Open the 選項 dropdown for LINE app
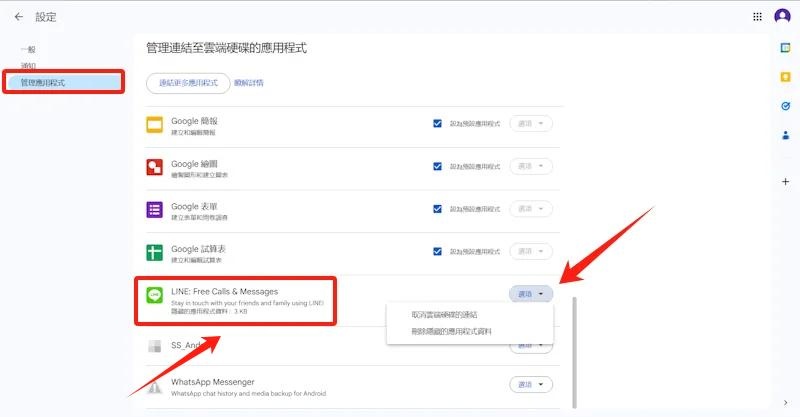The width and height of the screenshot is (800, 417). [x=531, y=294]
